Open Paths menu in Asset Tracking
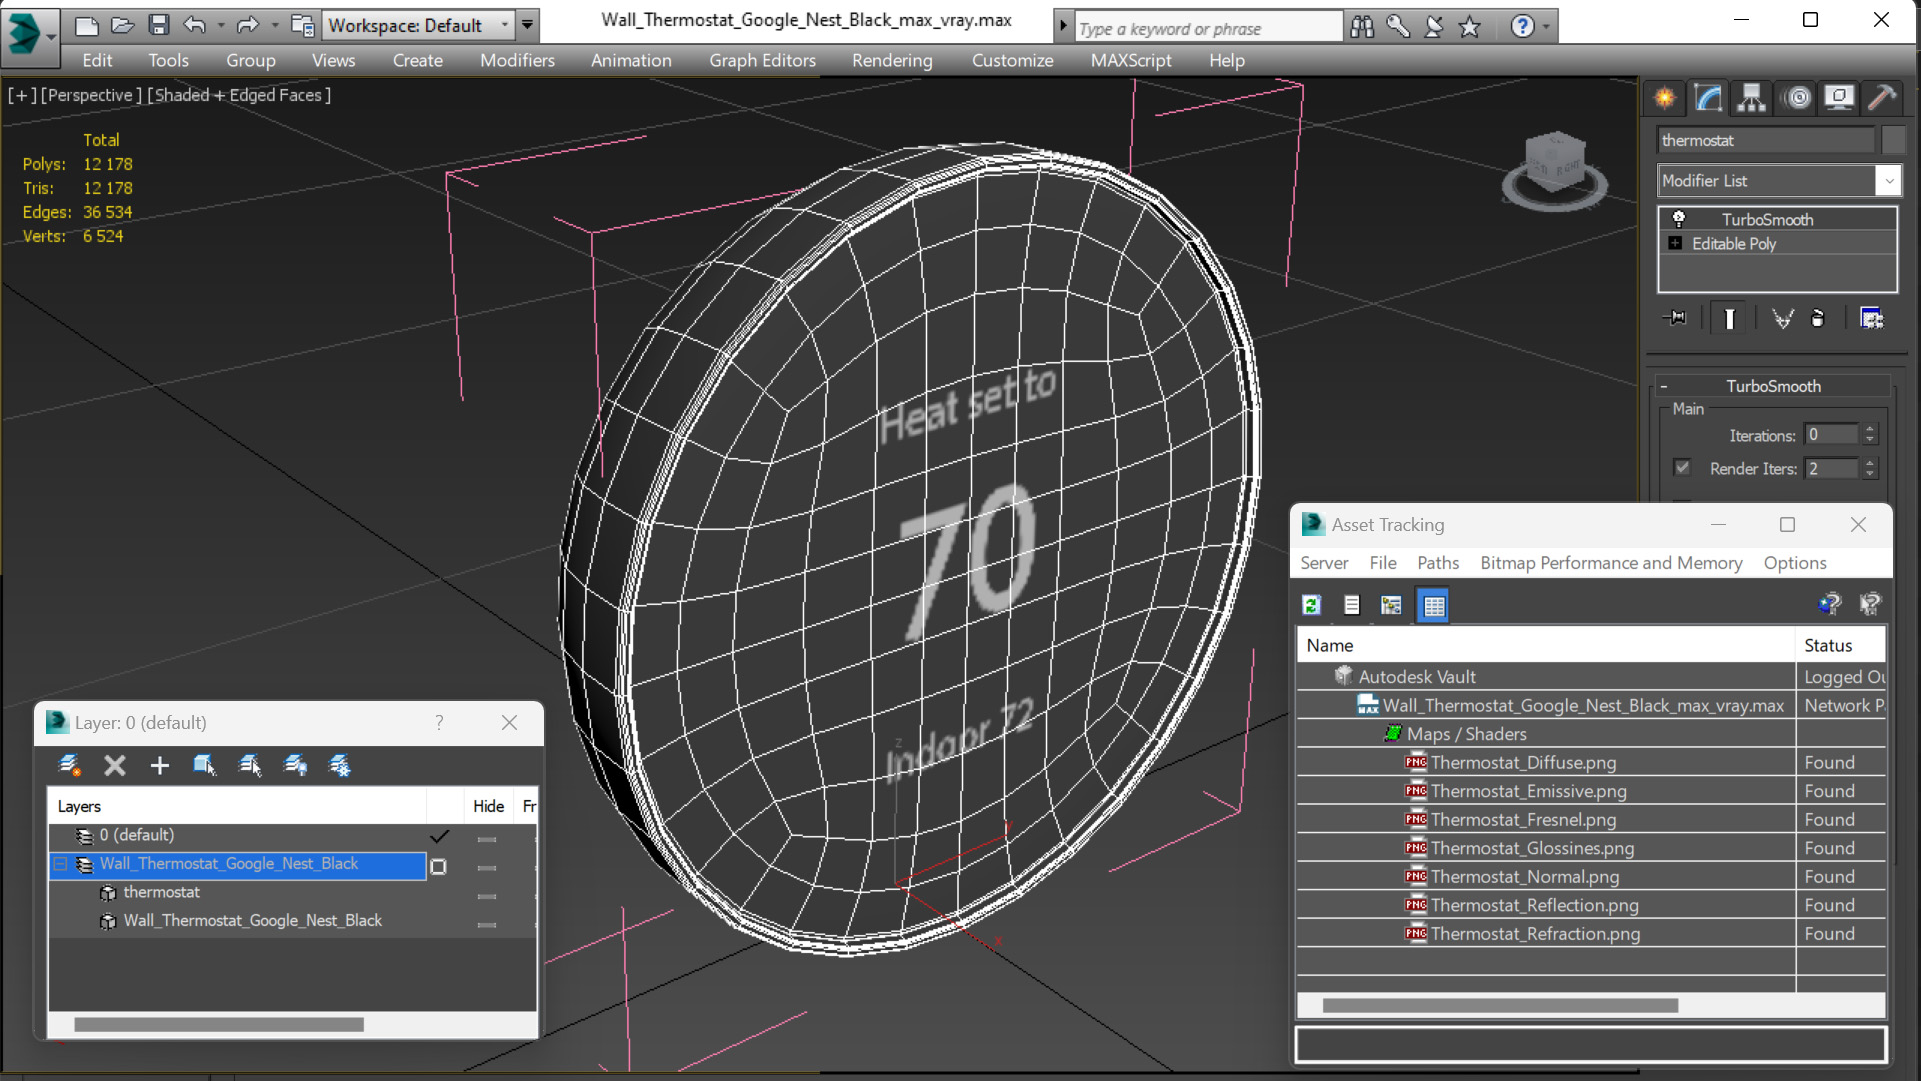The image size is (1921, 1081). (x=1438, y=563)
